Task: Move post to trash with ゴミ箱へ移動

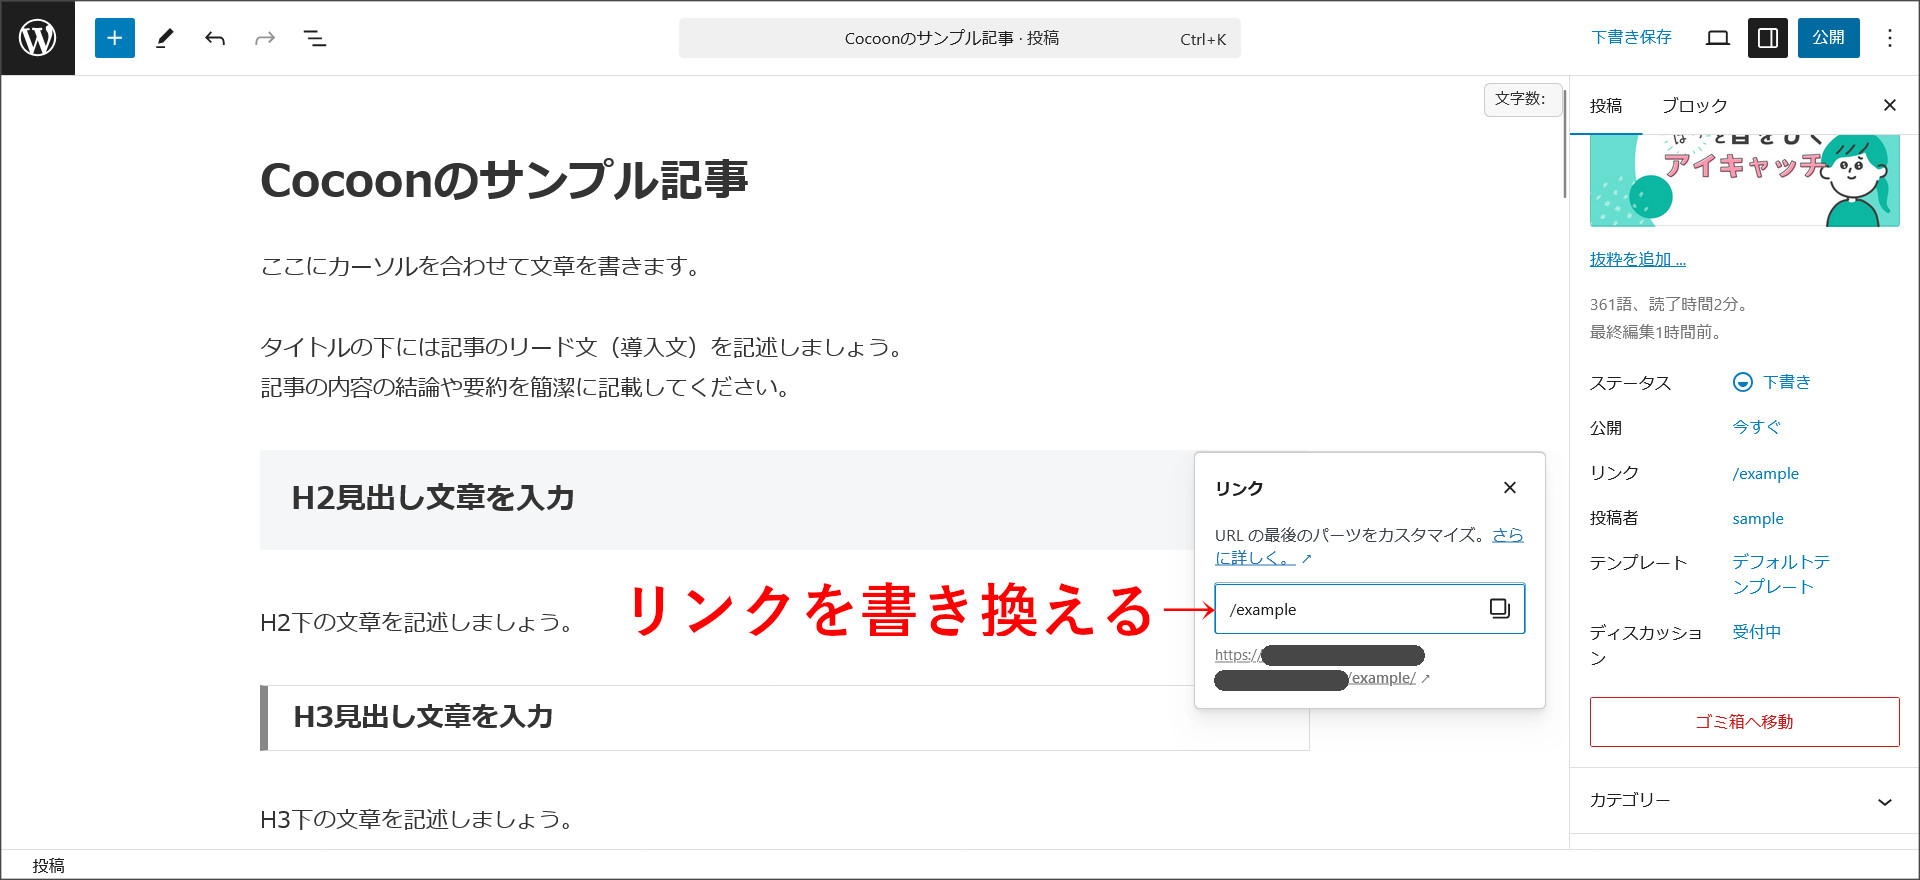Action: 1745,722
